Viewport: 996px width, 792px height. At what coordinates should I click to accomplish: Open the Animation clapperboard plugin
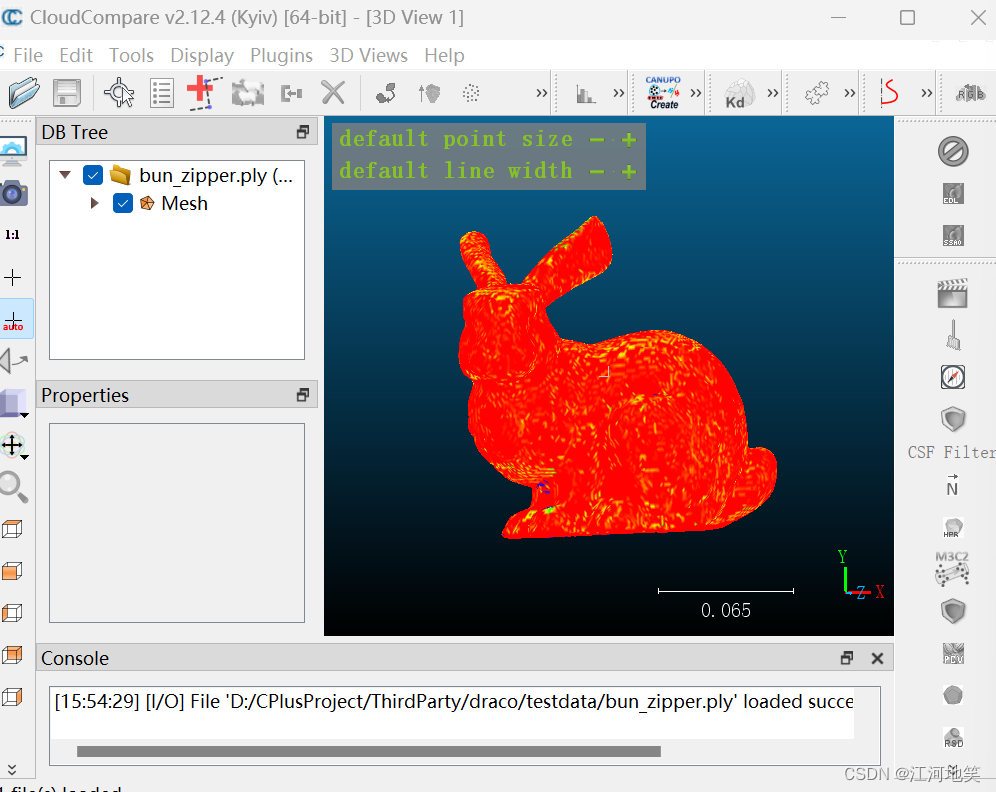coord(952,293)
